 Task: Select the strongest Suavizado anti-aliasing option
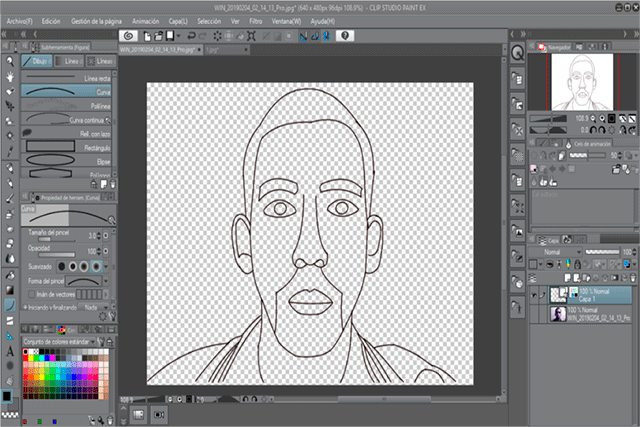pyautogui.click(x=96, y=267)
